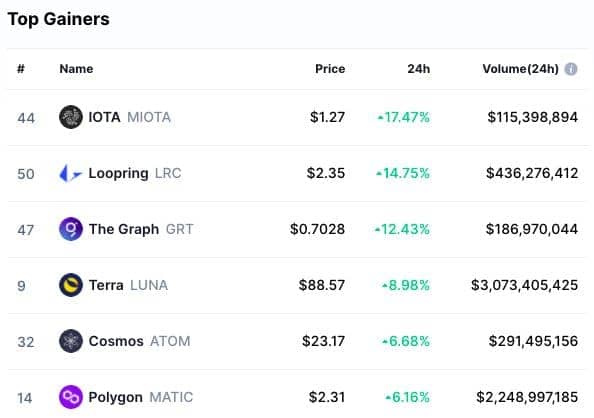Sort by the Volume(24h) header
The height and width of the screenshot is (418, 594).
click(521, 69)
